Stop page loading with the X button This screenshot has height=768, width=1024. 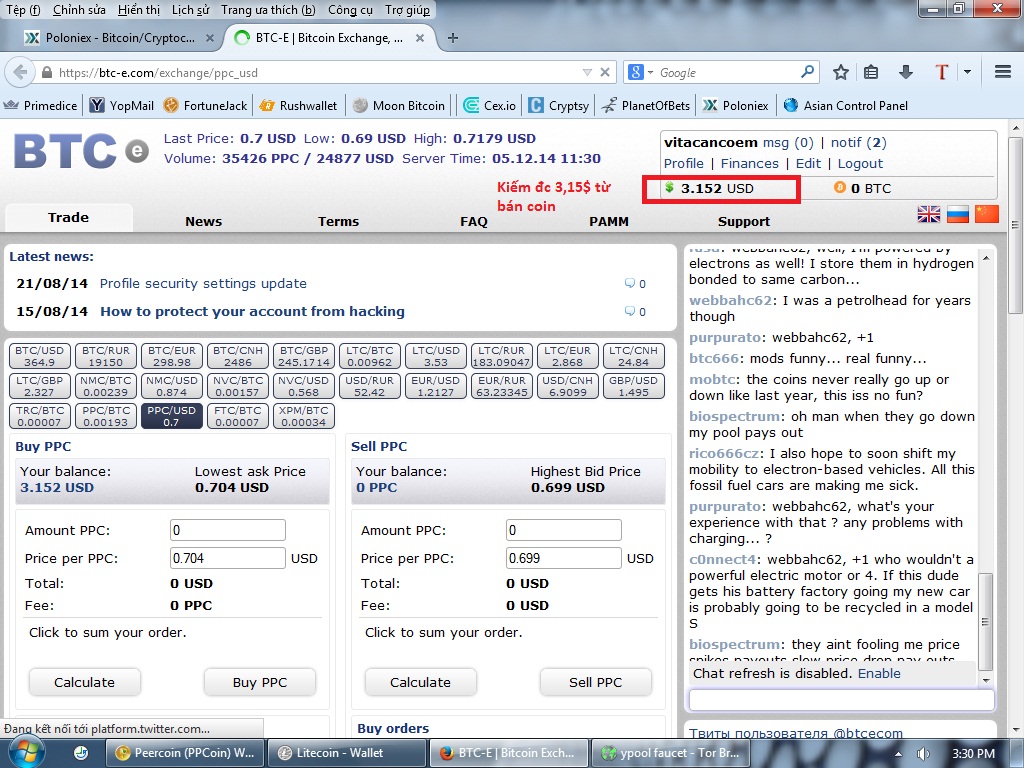click(605, 72)
